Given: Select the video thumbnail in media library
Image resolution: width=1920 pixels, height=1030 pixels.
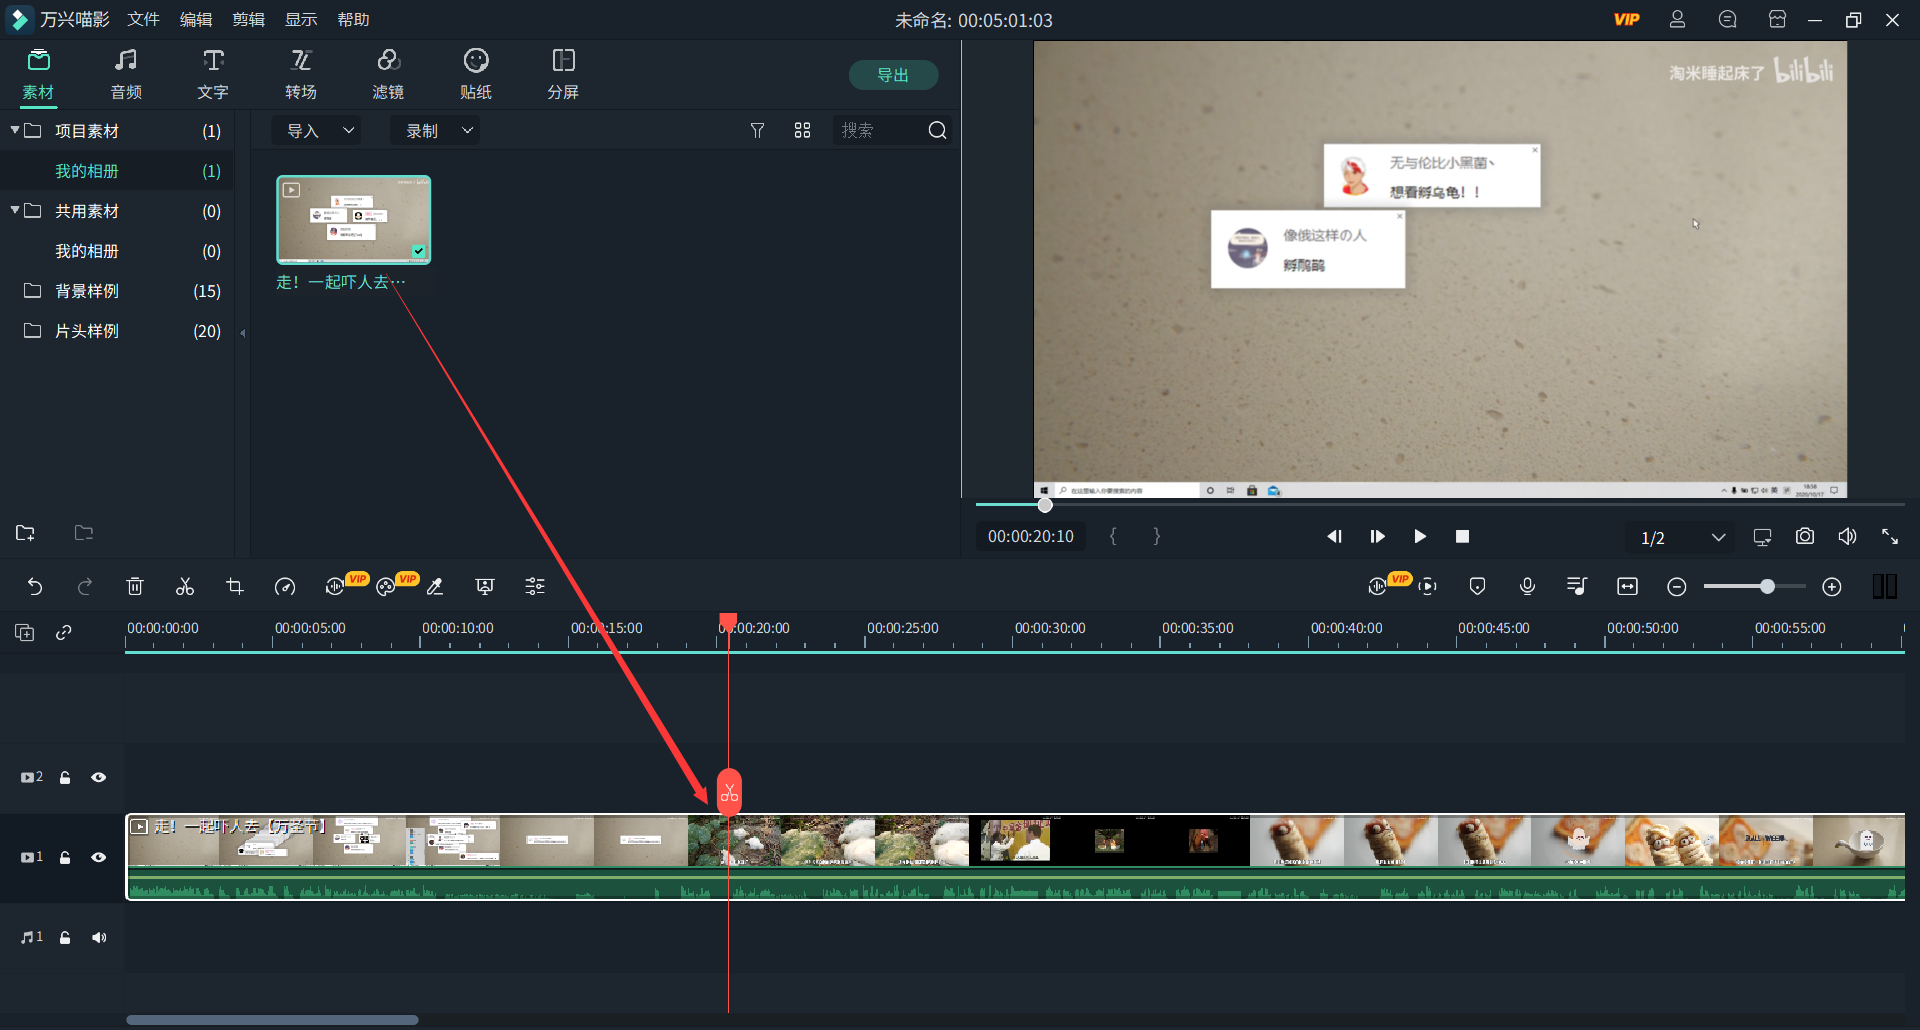Looking at the screenshot, I should coord(354,220).
